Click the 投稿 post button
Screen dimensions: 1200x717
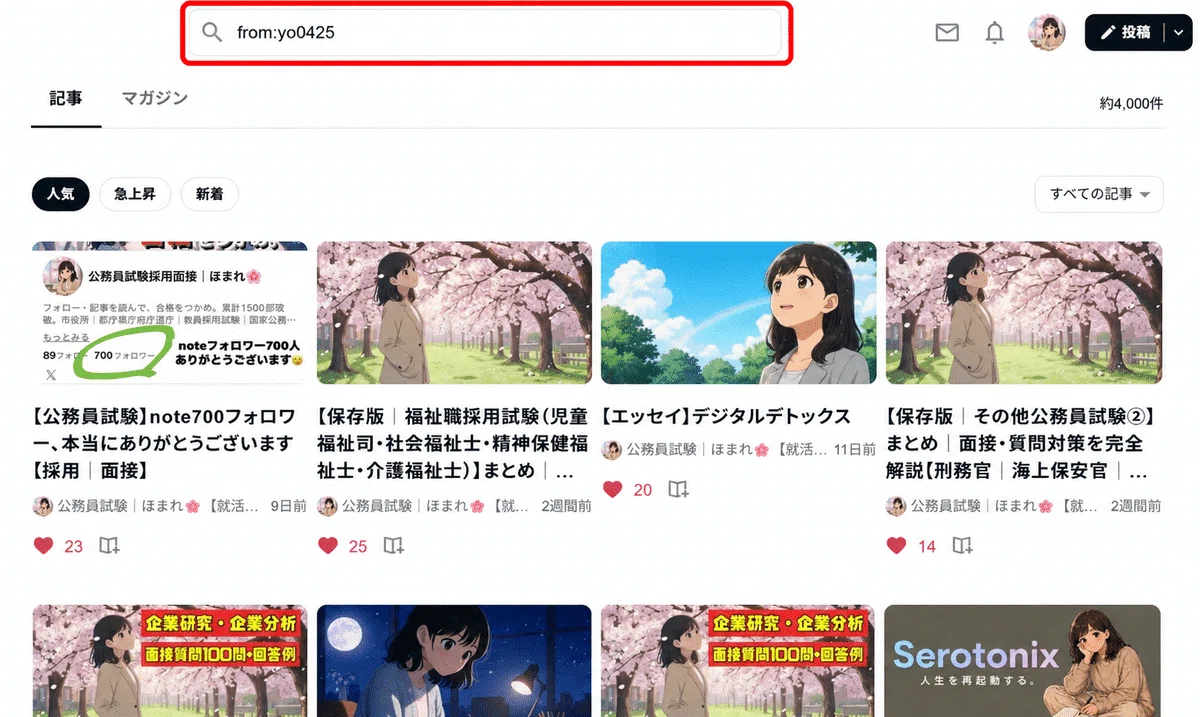tap(1125, 33)
